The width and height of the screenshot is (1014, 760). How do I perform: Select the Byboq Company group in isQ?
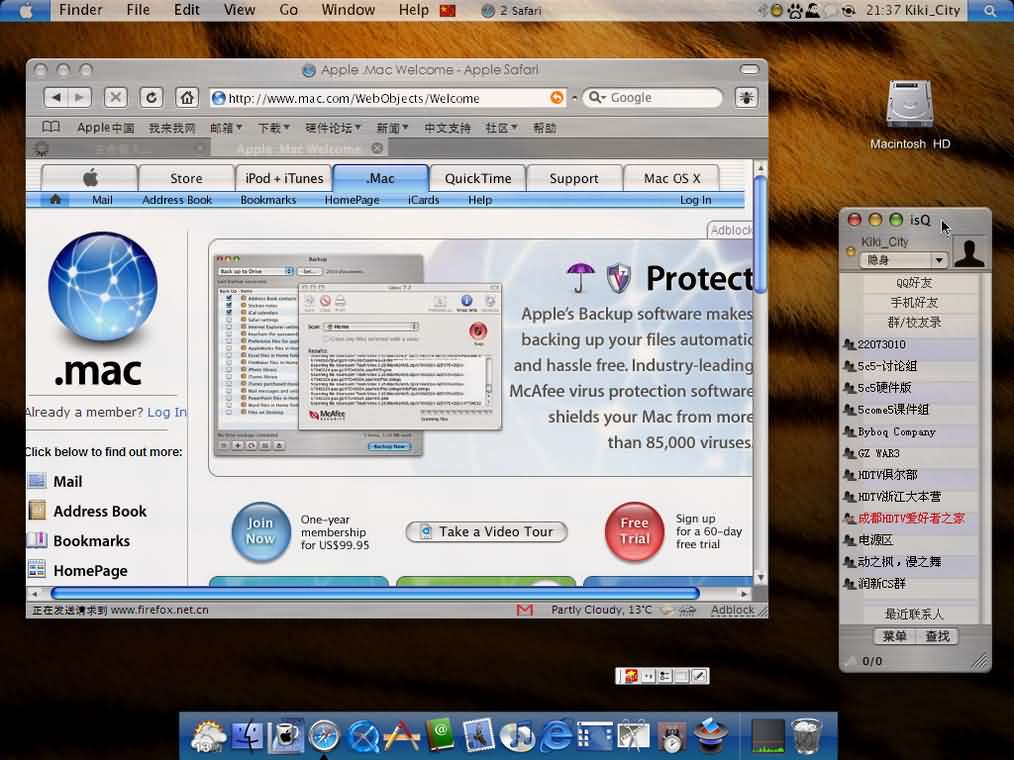pos(911,431)
